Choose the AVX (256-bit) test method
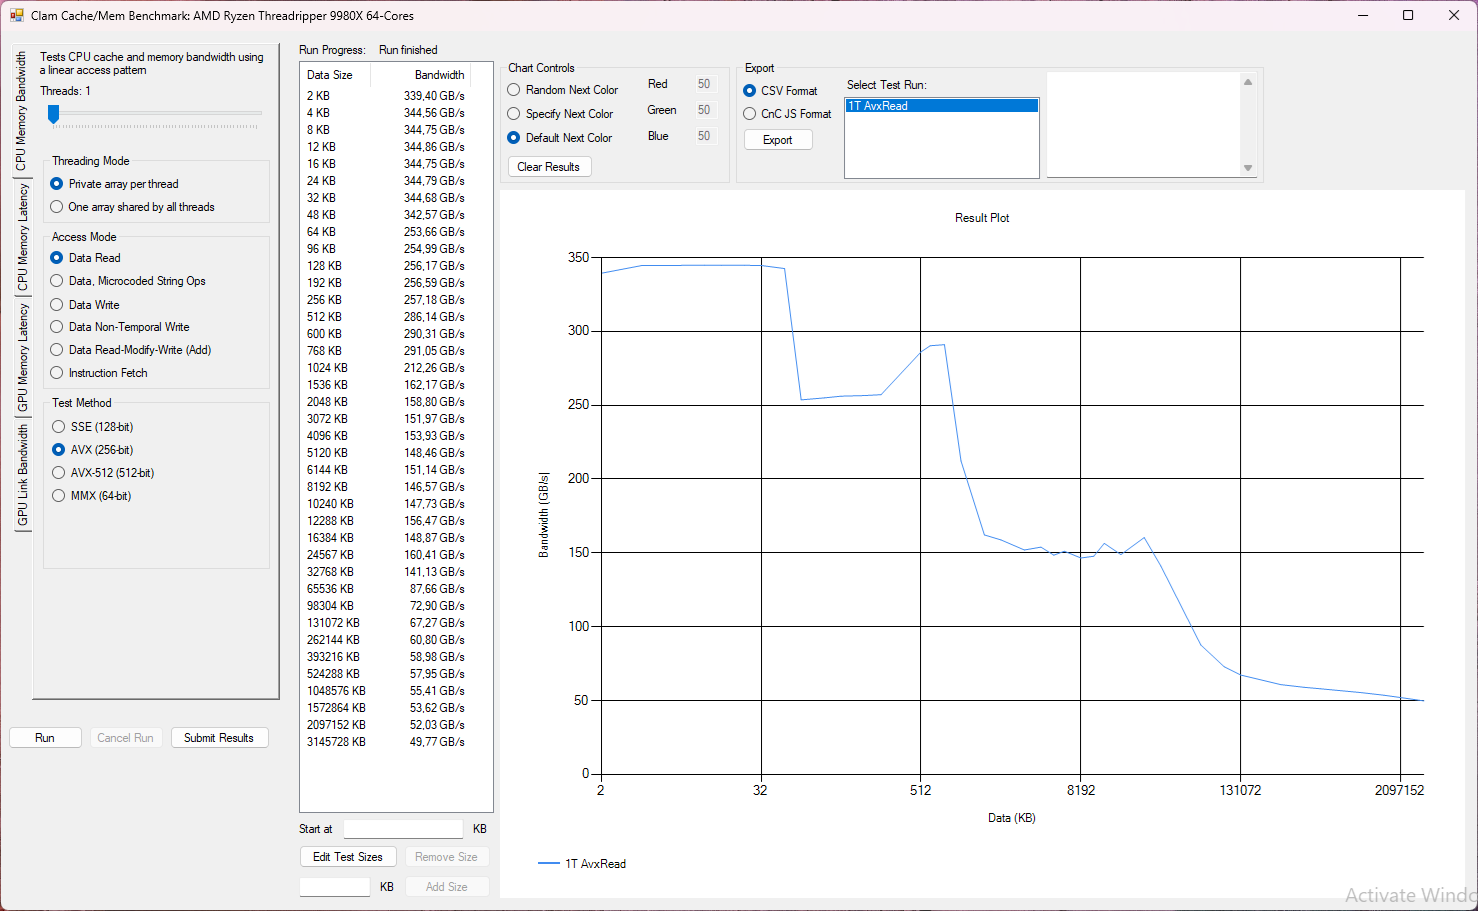This screenshot has width=1478, height=911. point(93,450)
